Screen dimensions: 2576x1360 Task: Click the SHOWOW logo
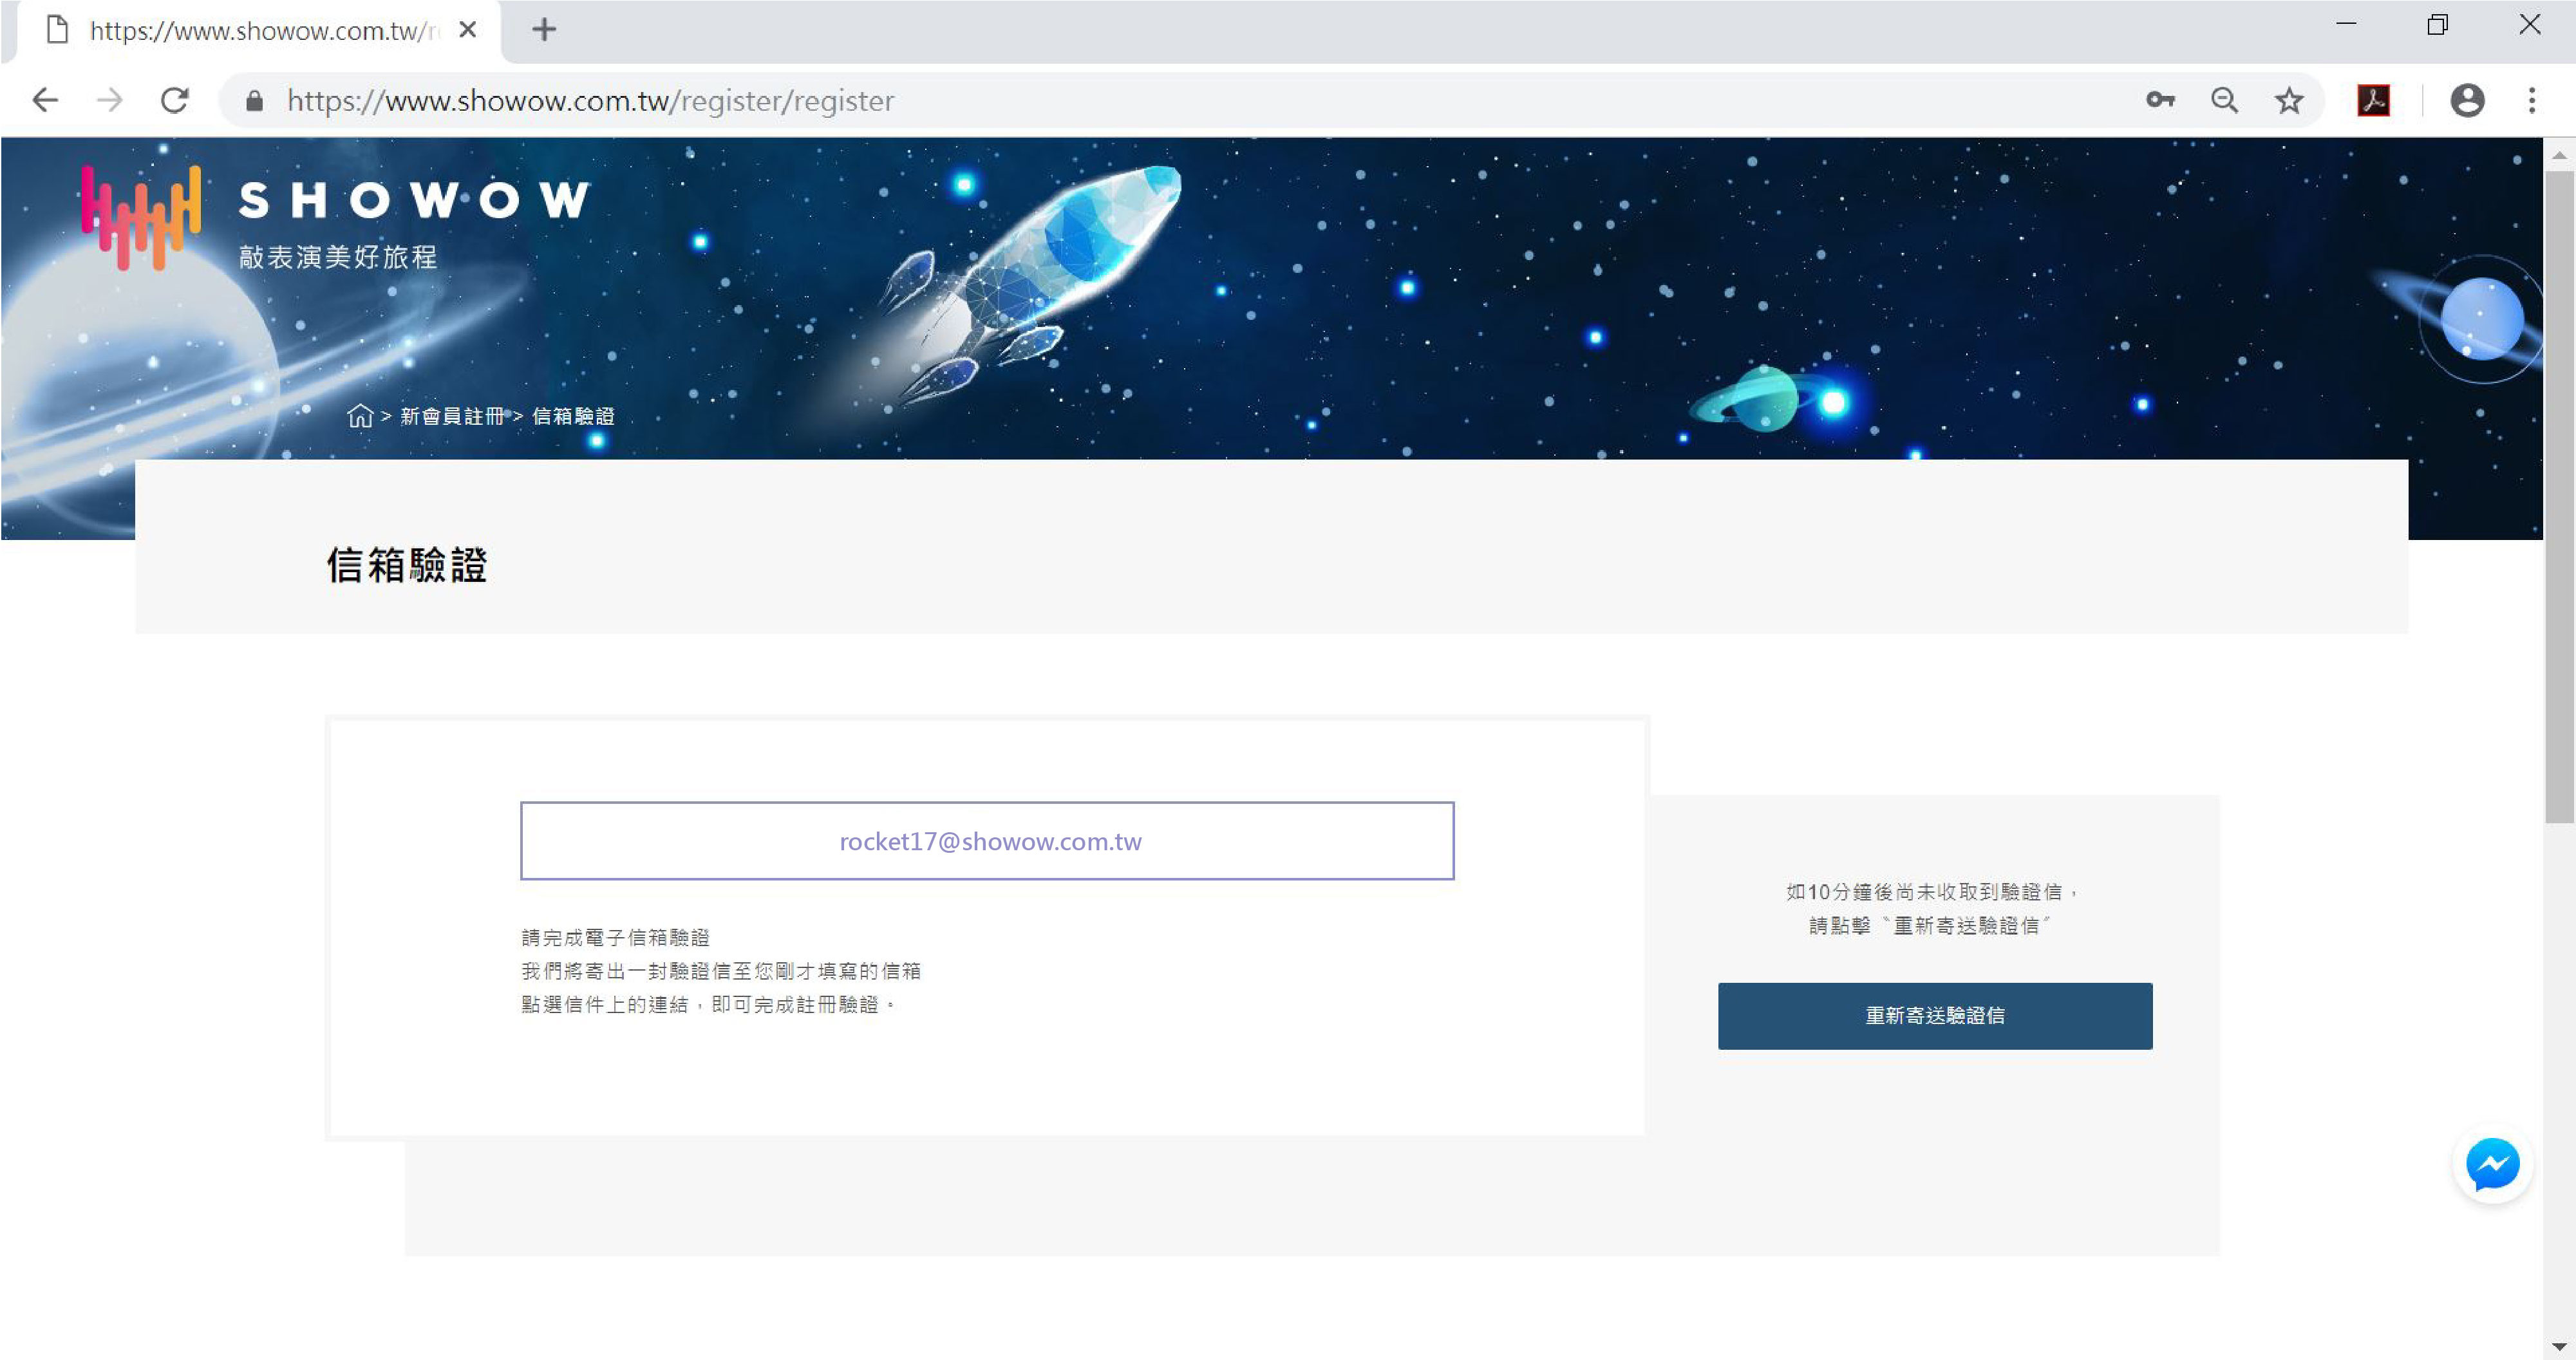pos(336,217)
